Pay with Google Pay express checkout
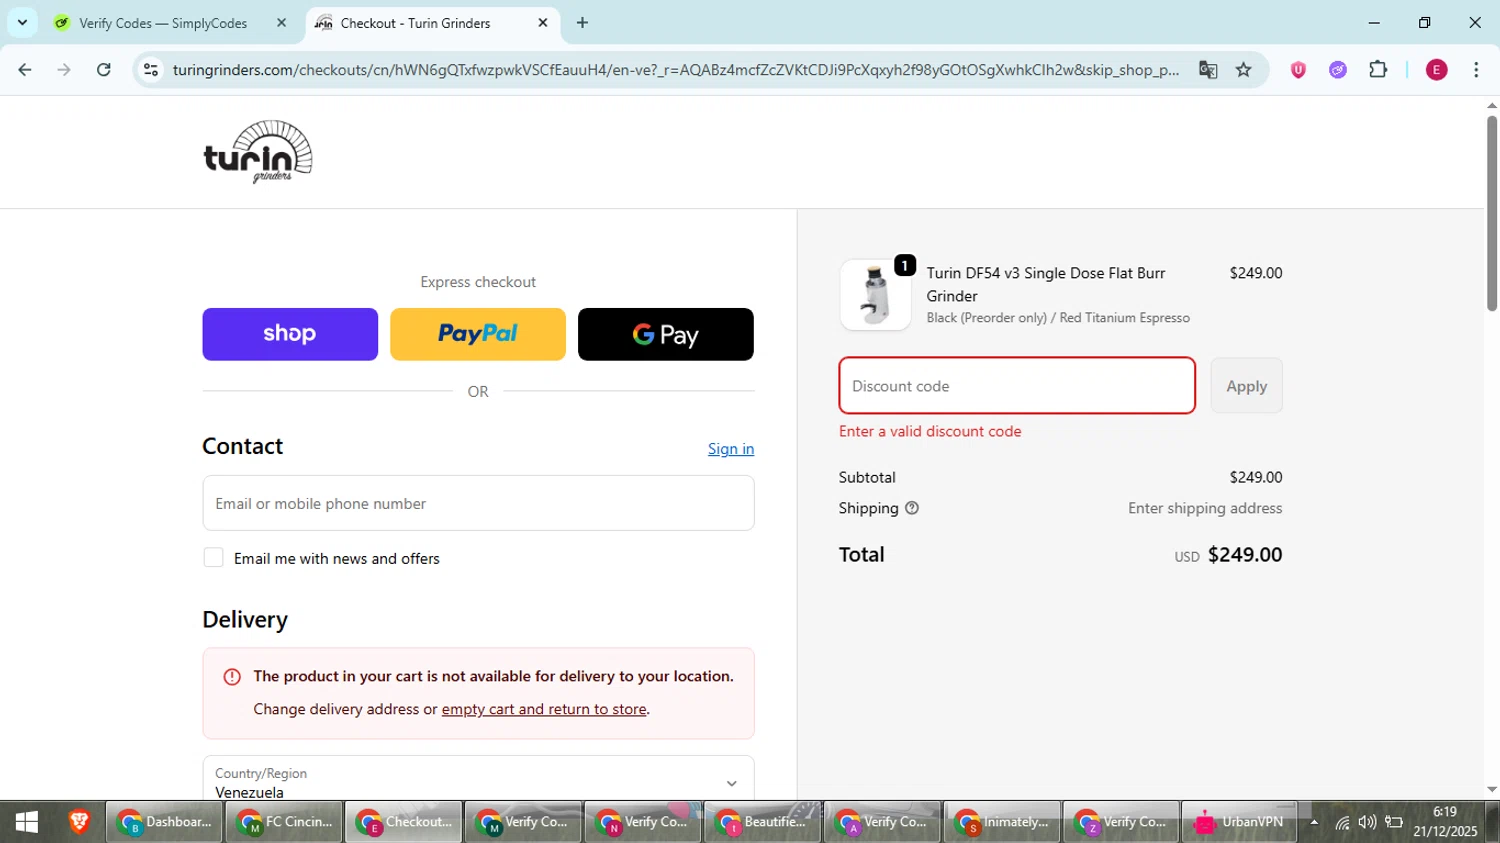The width and height of the screenshot is (1500, 843). click(666, 334)
